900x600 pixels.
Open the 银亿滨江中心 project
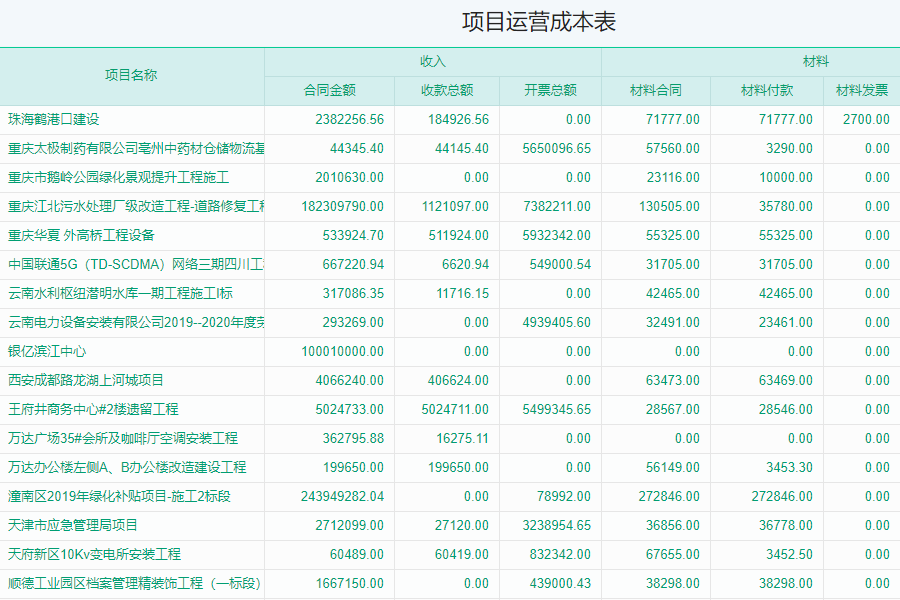pos(47,351)
